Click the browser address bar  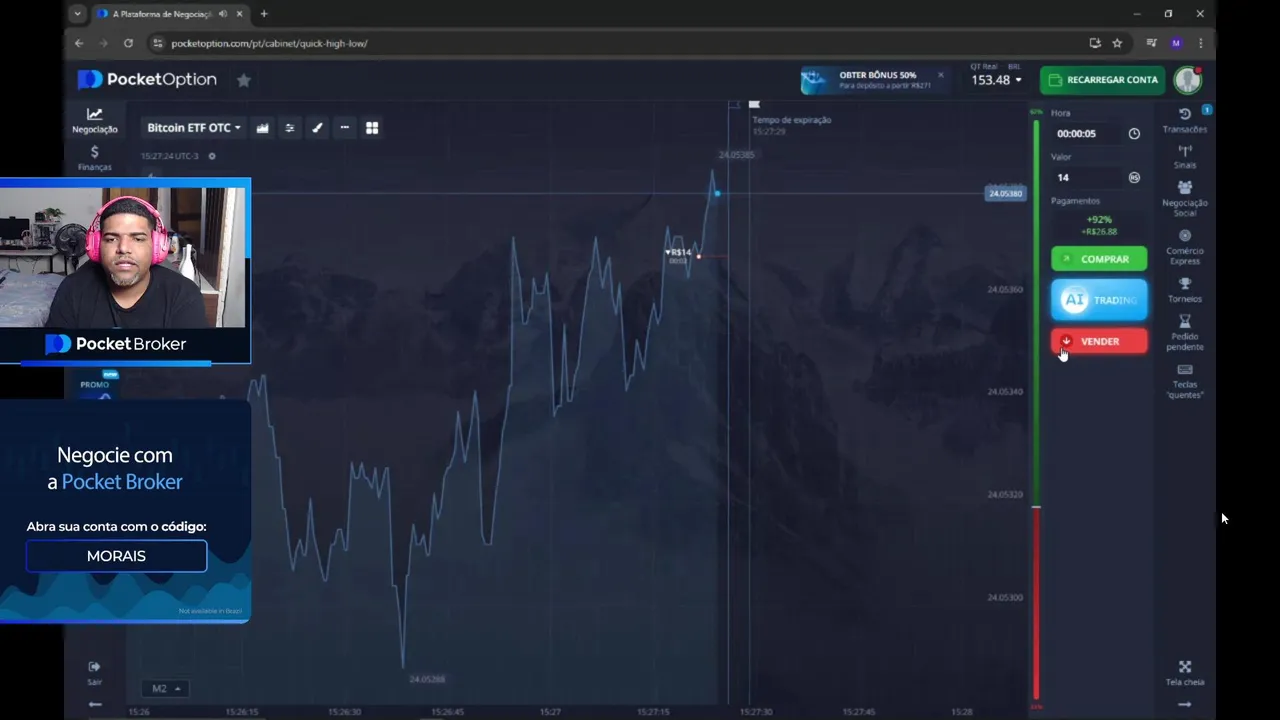pyautogui.click(x=620, y=43)
